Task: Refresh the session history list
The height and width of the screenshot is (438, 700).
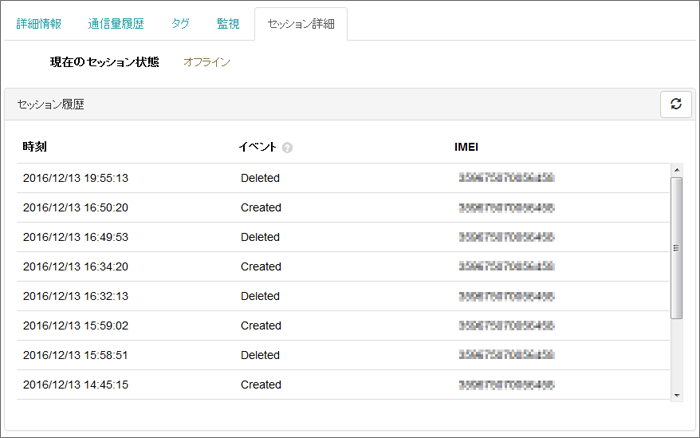Action: (x=675, y=104)
